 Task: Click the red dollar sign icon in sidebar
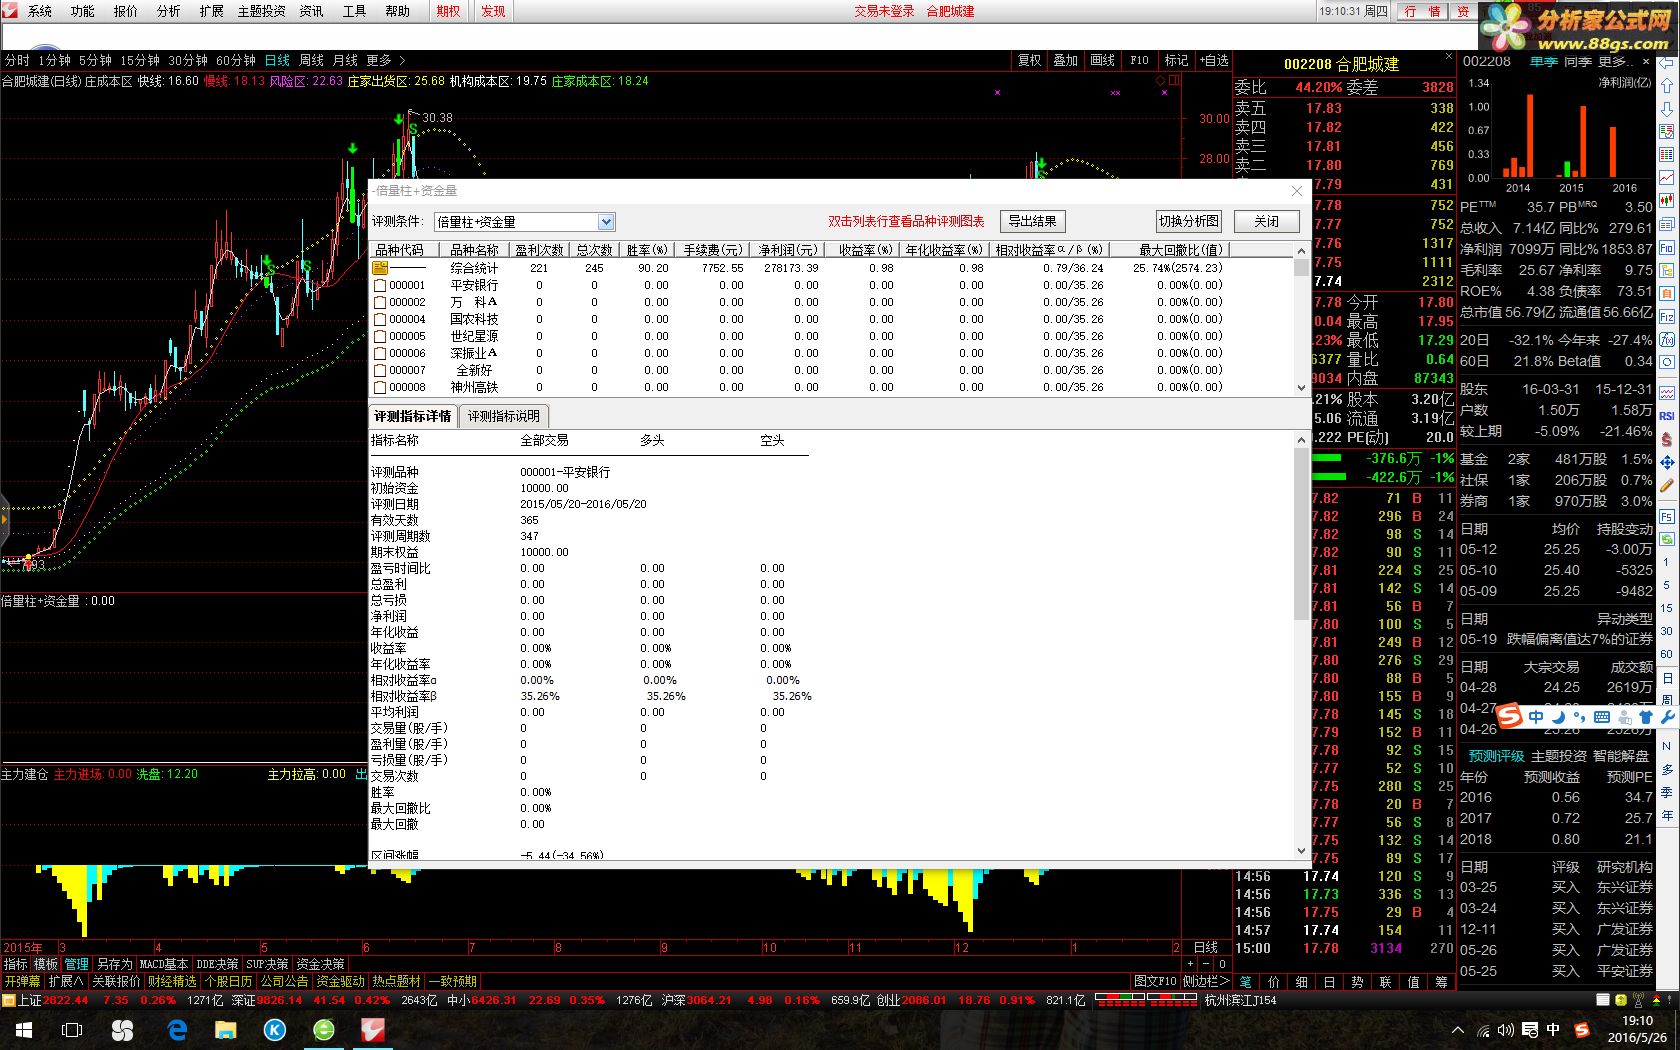[x=1667, y=439]
